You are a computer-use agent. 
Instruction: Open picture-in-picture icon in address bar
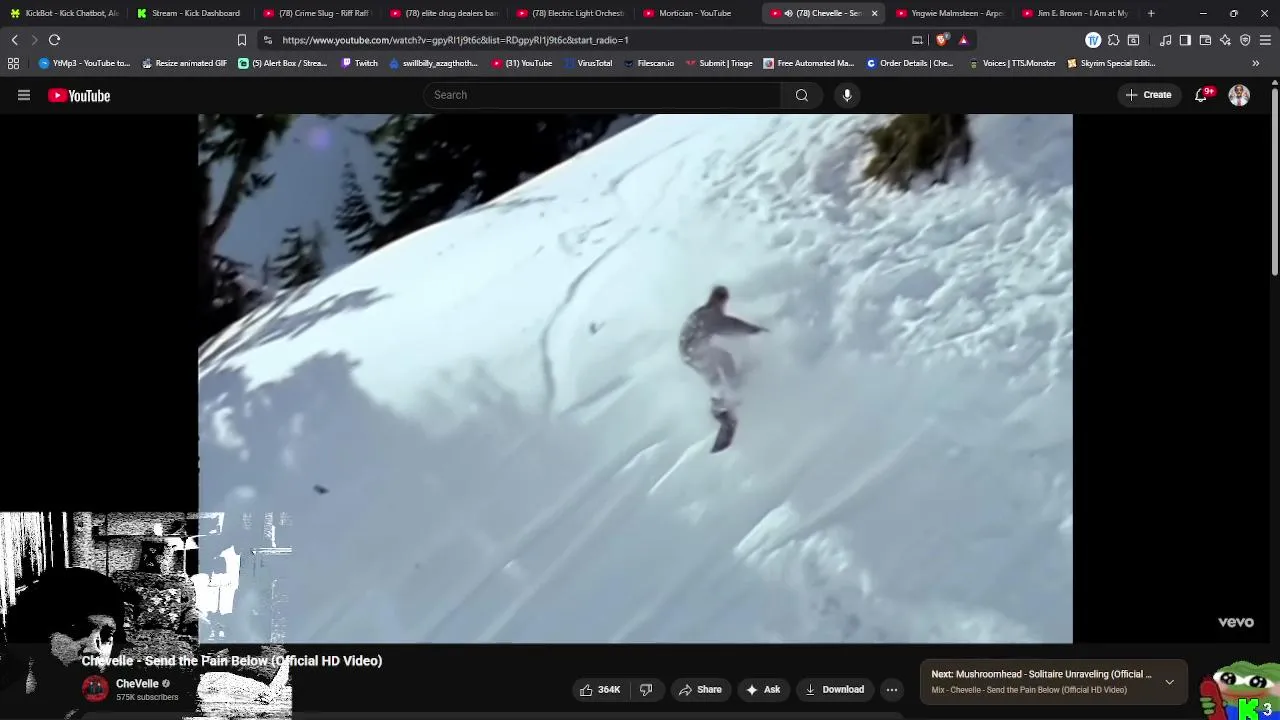917,40
